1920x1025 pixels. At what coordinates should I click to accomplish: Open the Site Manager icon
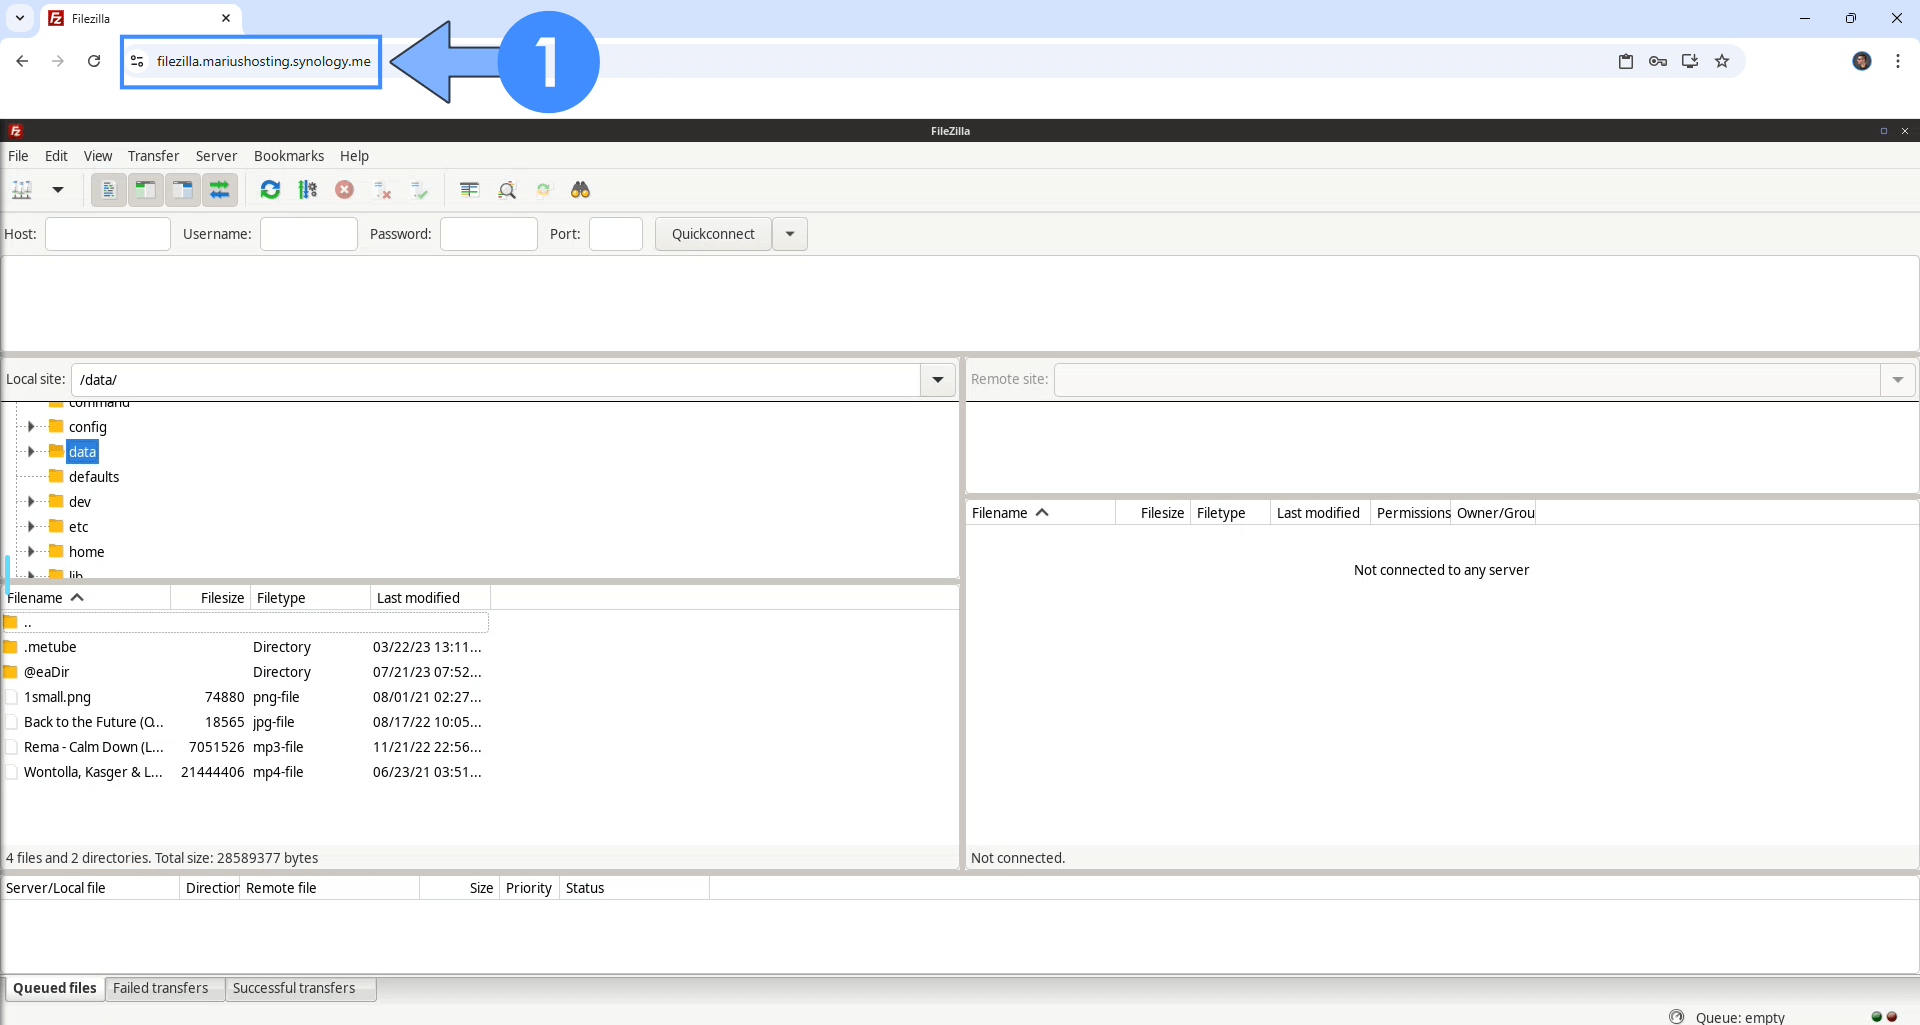pyautogui.click(x=22, y=190)
